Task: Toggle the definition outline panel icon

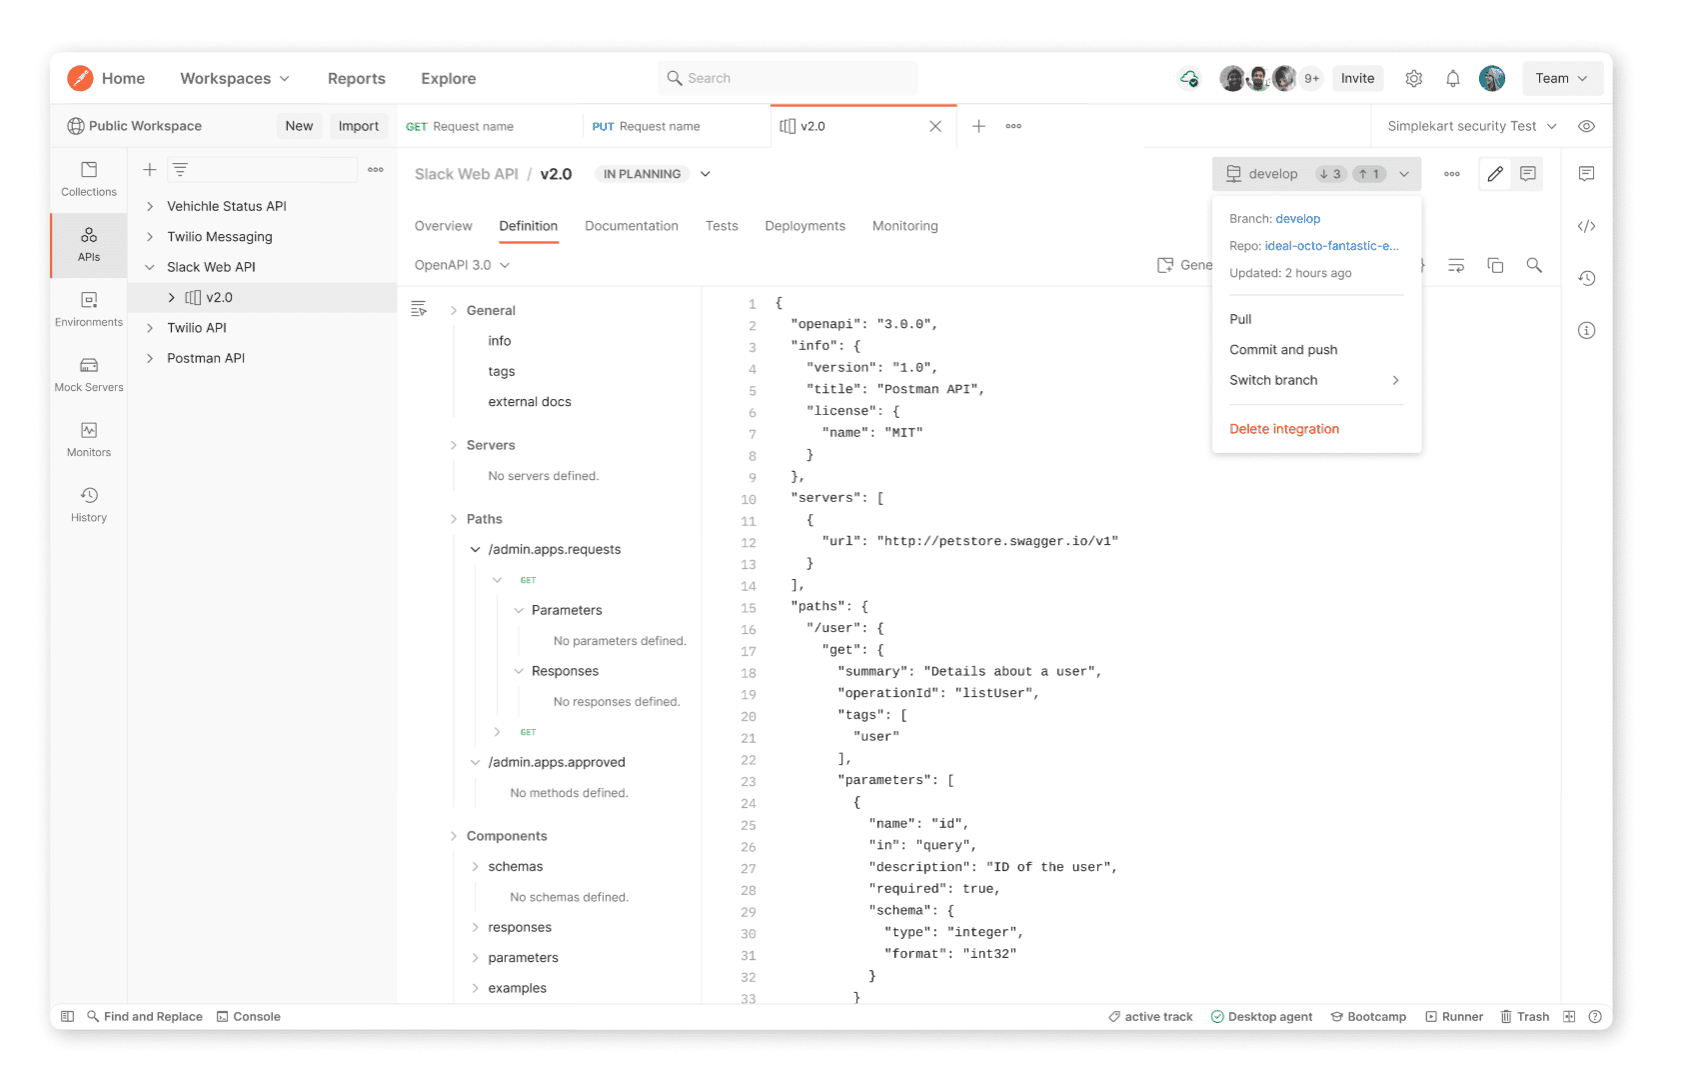Action: 418,309
